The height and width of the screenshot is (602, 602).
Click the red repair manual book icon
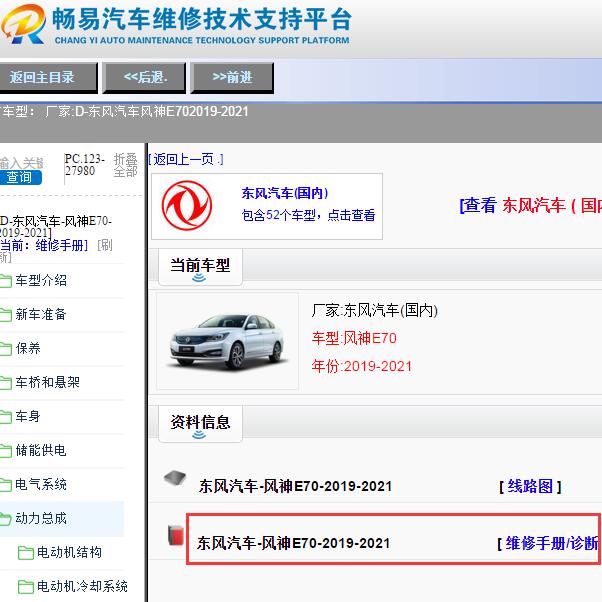coord(176,535)
